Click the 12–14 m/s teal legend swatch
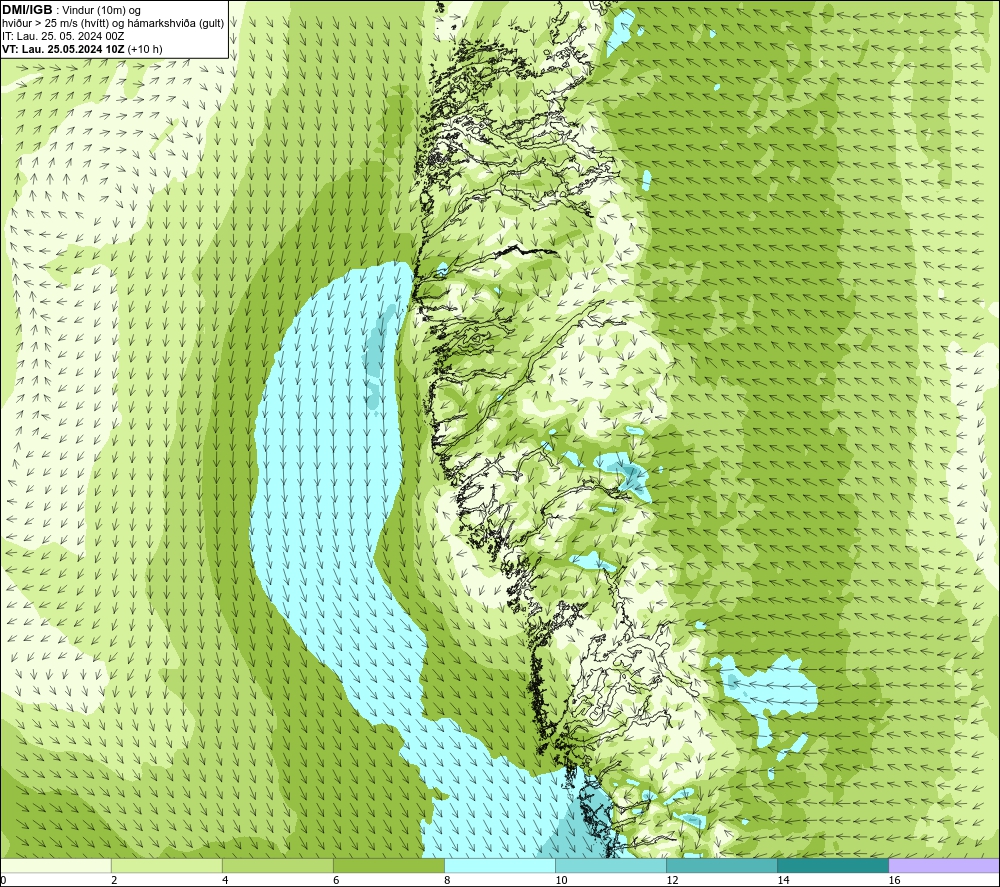The width and height of the screenshot is (1000, 887). [721, 866]
